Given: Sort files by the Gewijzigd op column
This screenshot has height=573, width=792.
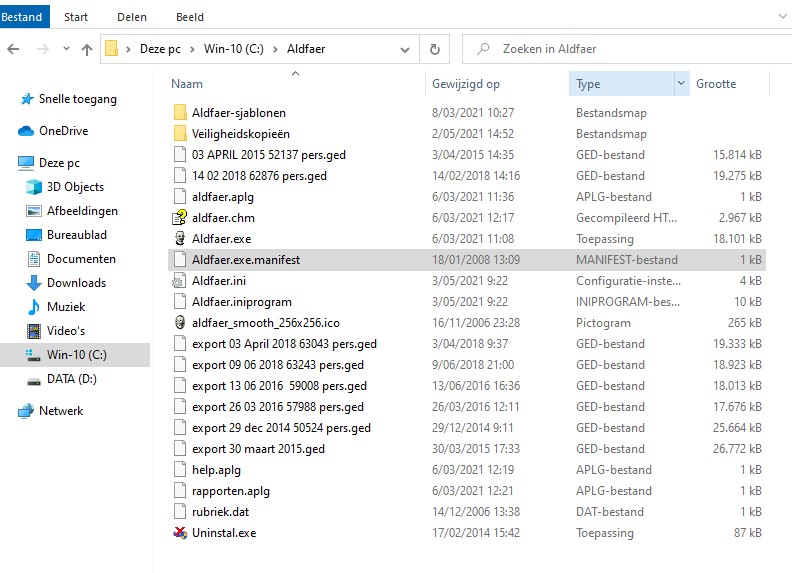Looking at the screenshot, I should pyautogui.click(x=466, y=84).
